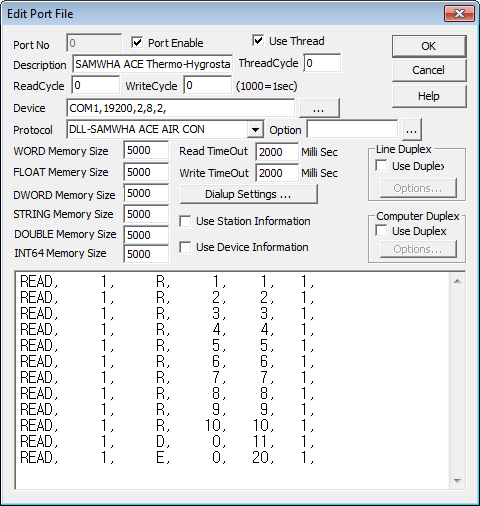
Task: Uncheck the Use Thread checkbox
Action: tap(258, 41)
